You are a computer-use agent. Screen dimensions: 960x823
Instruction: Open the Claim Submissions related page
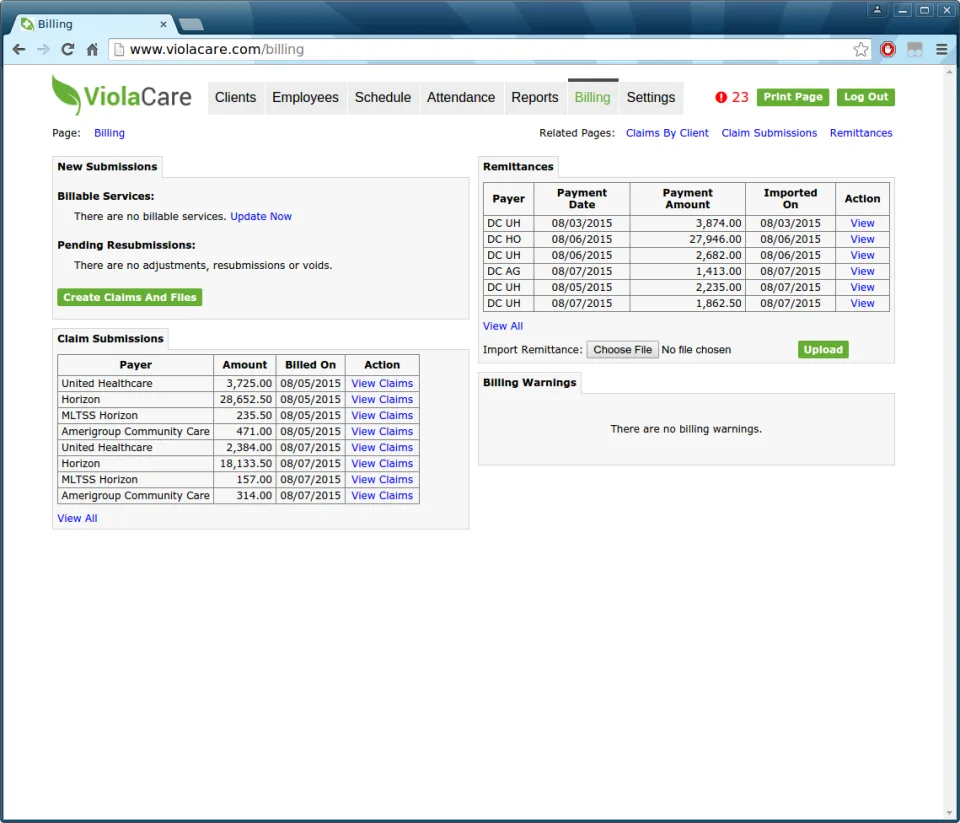[769, 133]
